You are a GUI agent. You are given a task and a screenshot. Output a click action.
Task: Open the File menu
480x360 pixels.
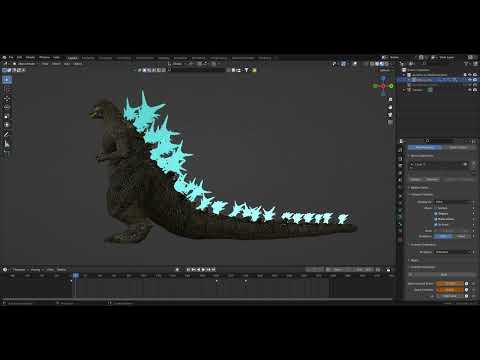pyautogui.click(x=11, y=57)
